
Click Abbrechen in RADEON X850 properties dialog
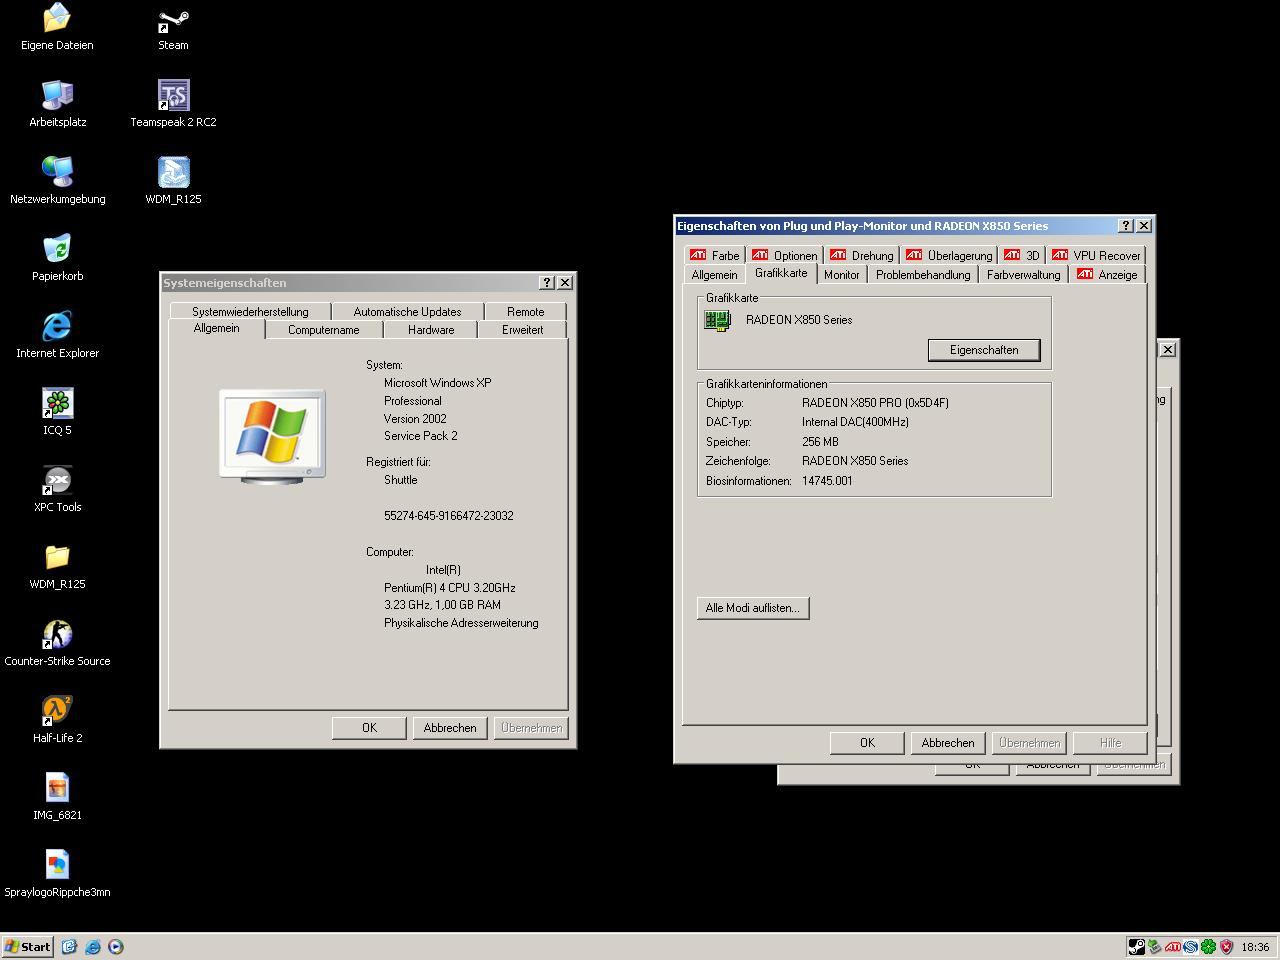(948, 743)
